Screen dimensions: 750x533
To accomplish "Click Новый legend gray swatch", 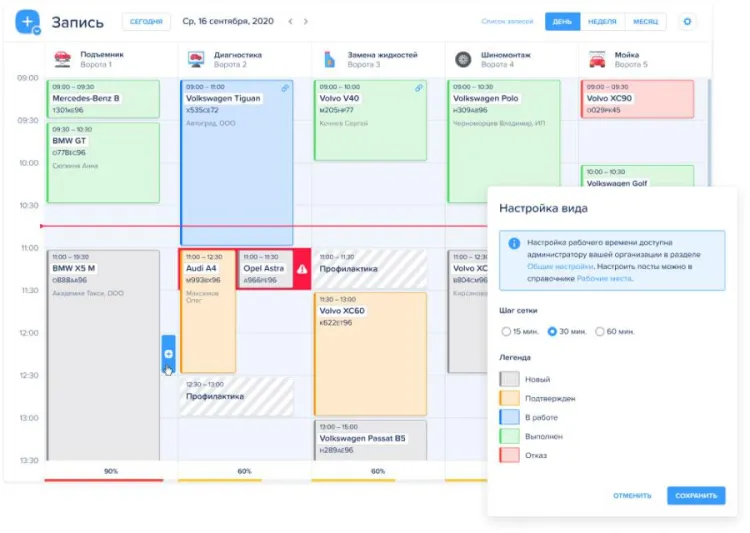I will pos(509,379).
